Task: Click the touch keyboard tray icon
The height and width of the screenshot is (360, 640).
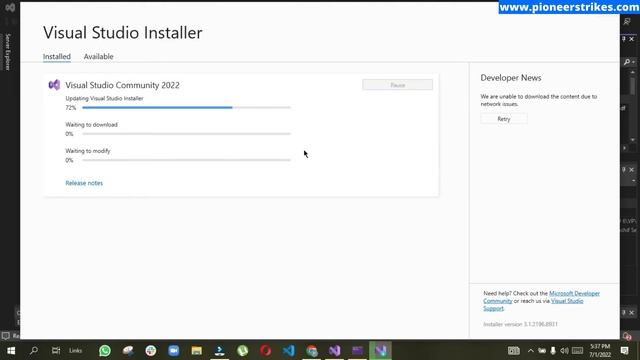Action: tap(578, 351)
